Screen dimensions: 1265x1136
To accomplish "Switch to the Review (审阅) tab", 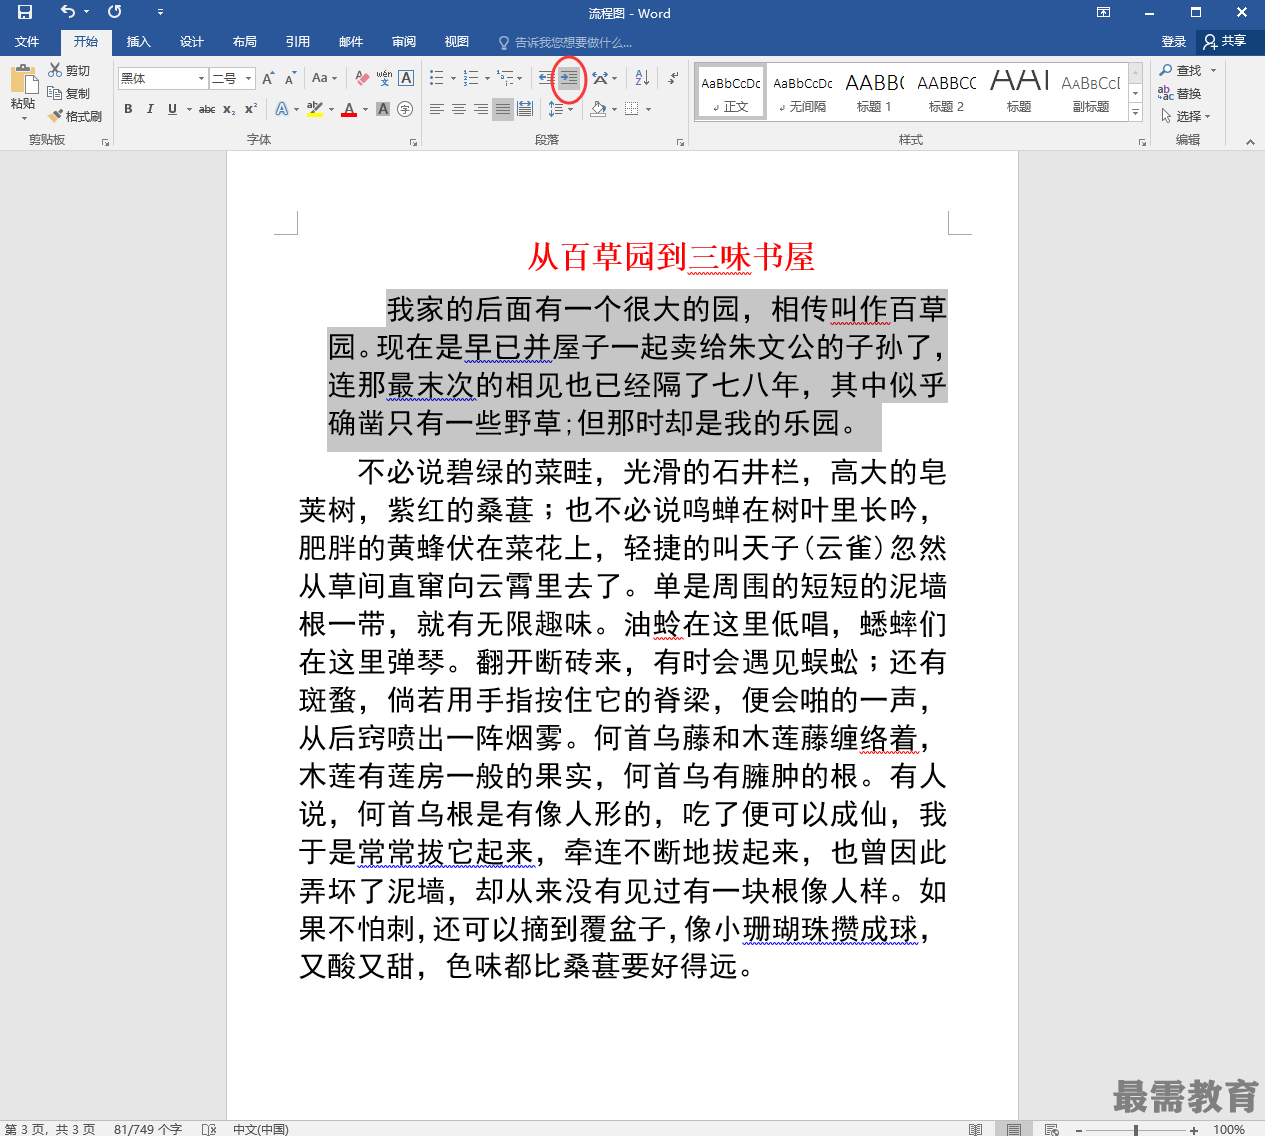I will pos(404,42).
